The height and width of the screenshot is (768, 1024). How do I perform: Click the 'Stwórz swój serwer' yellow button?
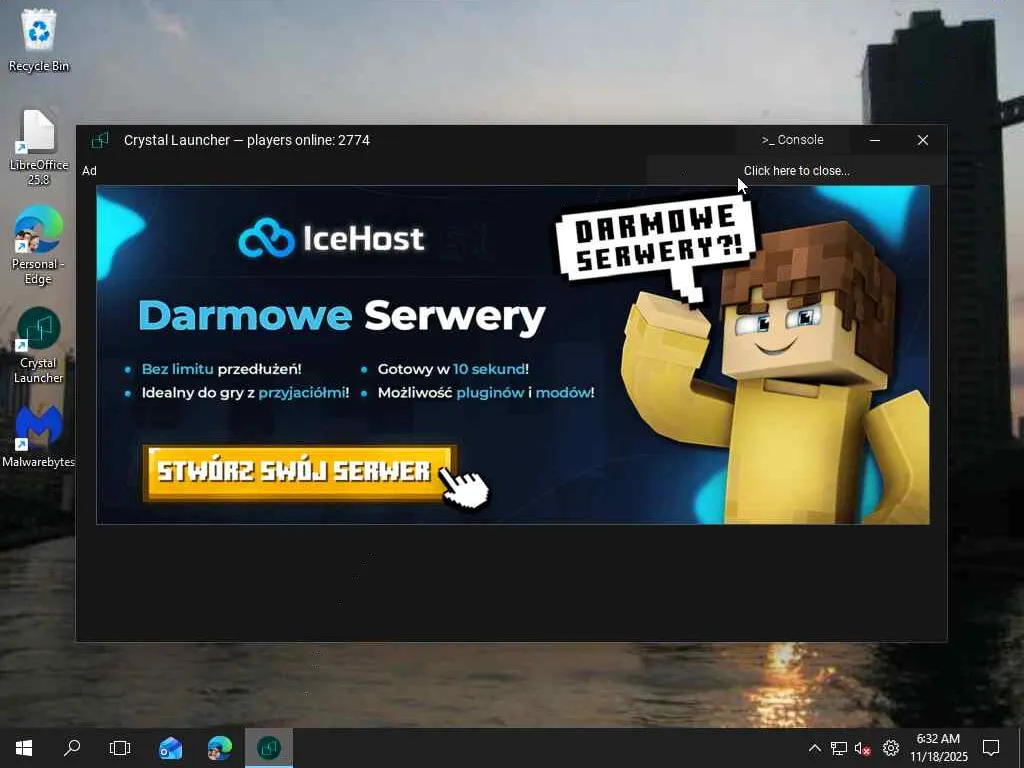pos(298,473)
